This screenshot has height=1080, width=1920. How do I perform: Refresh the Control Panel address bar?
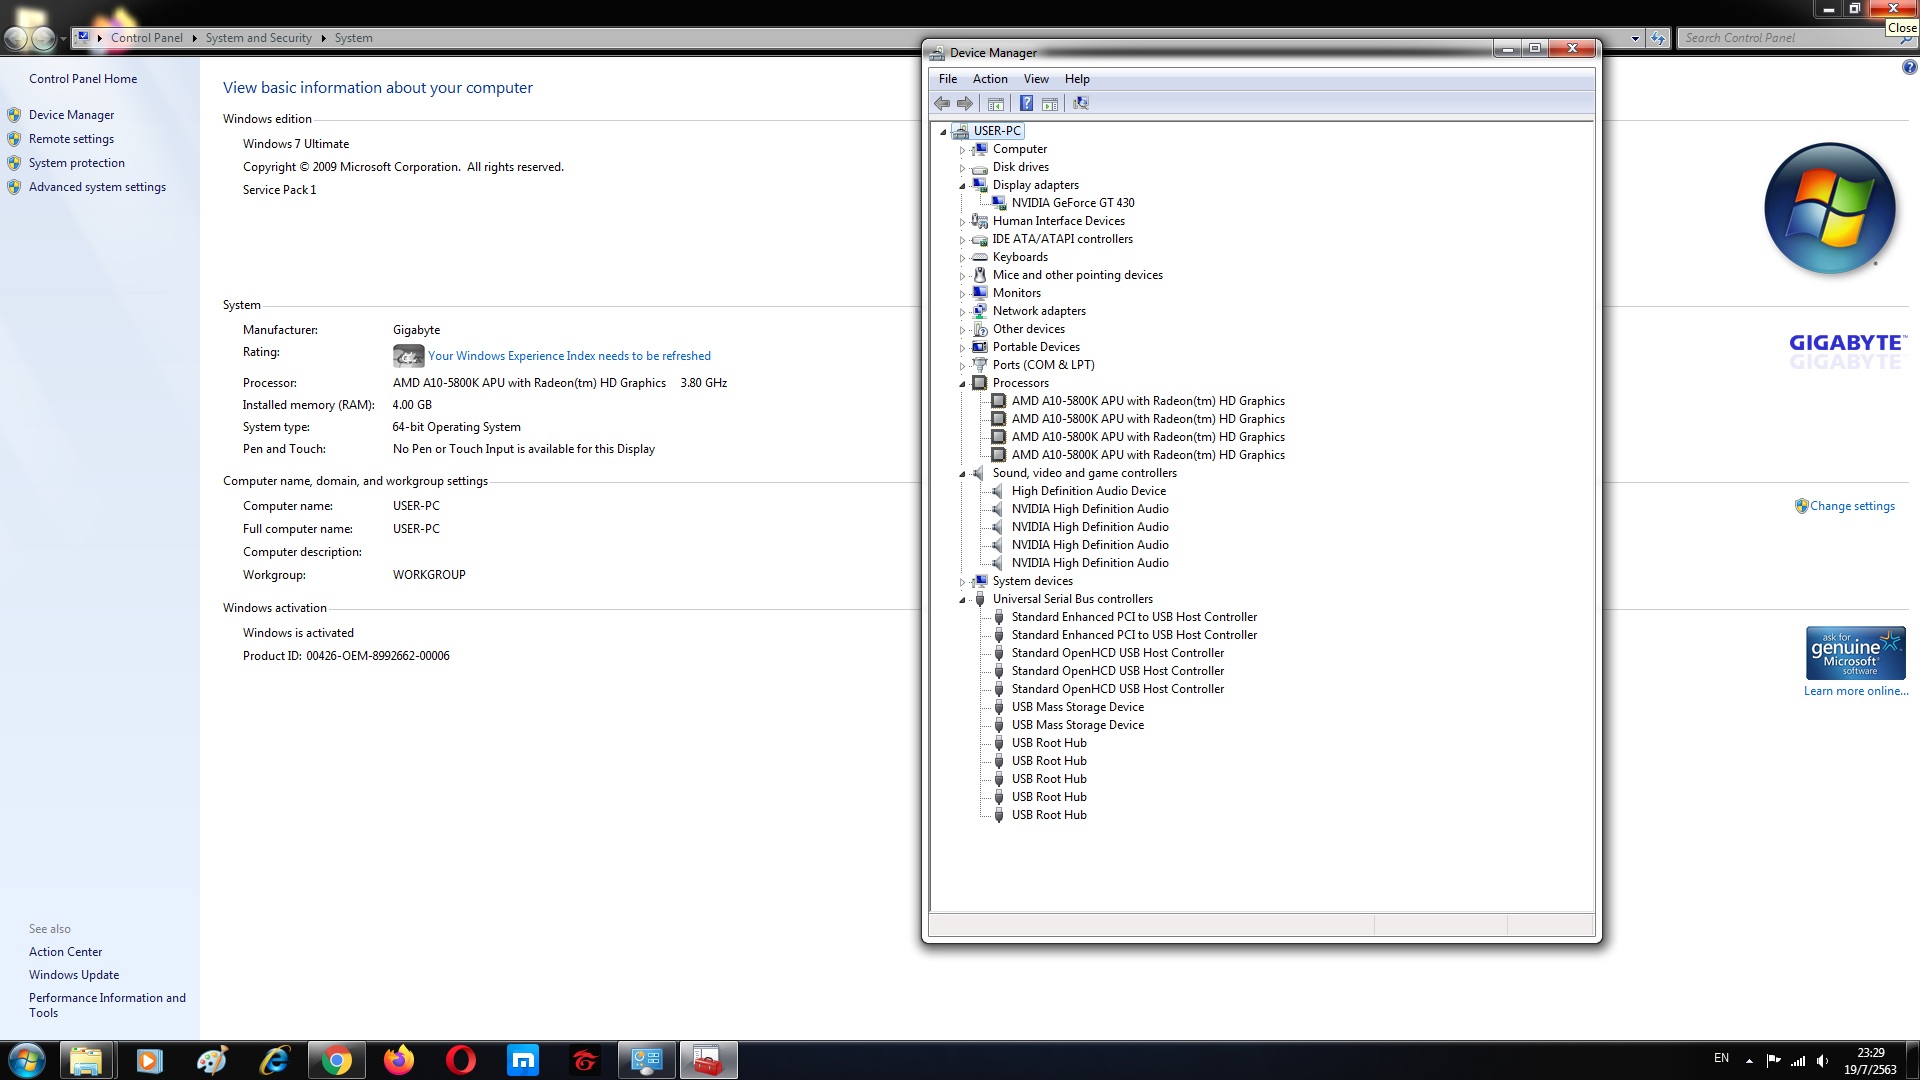[1658, 38]
